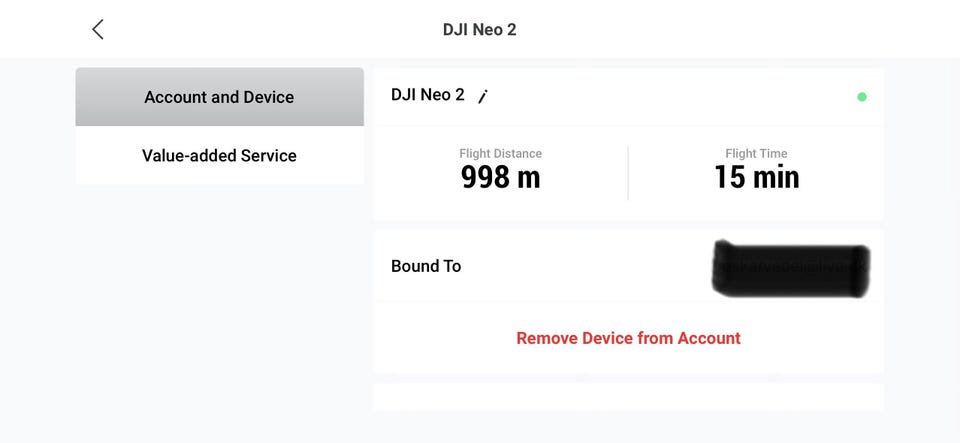Viewport: 960px width, 443px height.
Task: Click the Flight Time label
Action: click(756, 153)
